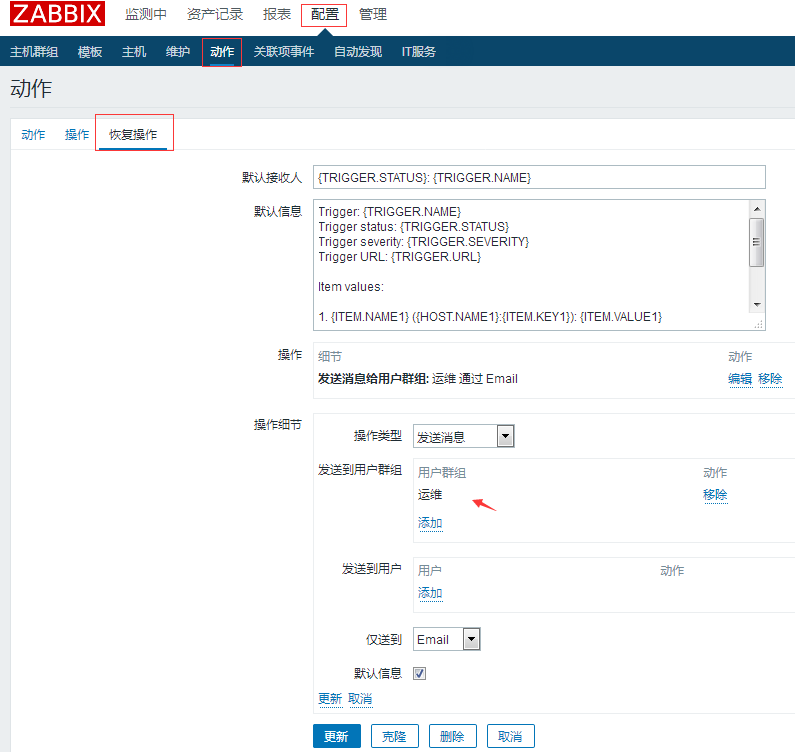The image size is (795, 752).
Task: Switch to the 操作 tab
Action: (77, 135)
